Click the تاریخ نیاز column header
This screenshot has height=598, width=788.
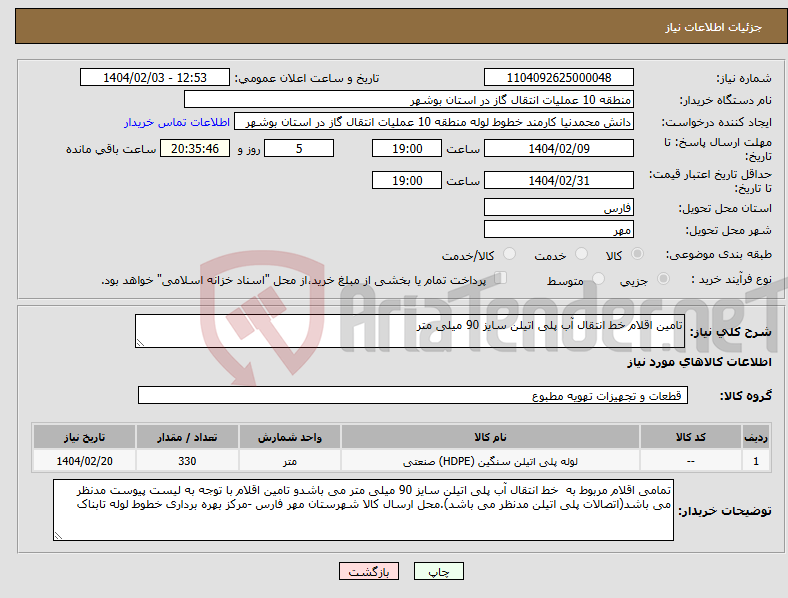tap(84, 437)
